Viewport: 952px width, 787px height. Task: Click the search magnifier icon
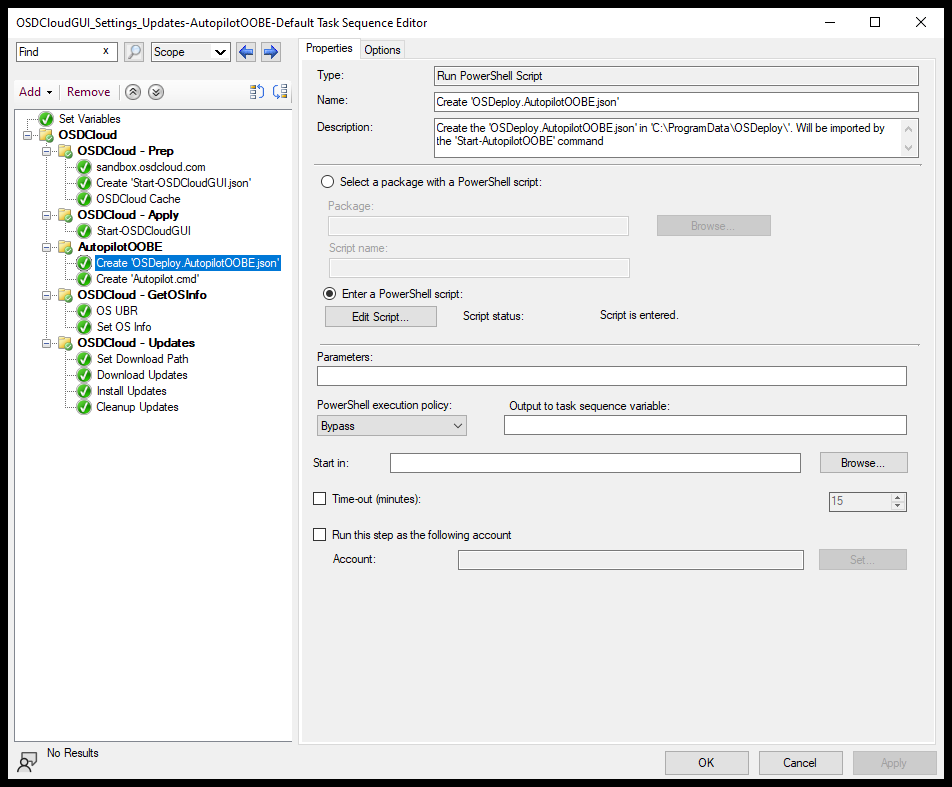click(134, 50)
